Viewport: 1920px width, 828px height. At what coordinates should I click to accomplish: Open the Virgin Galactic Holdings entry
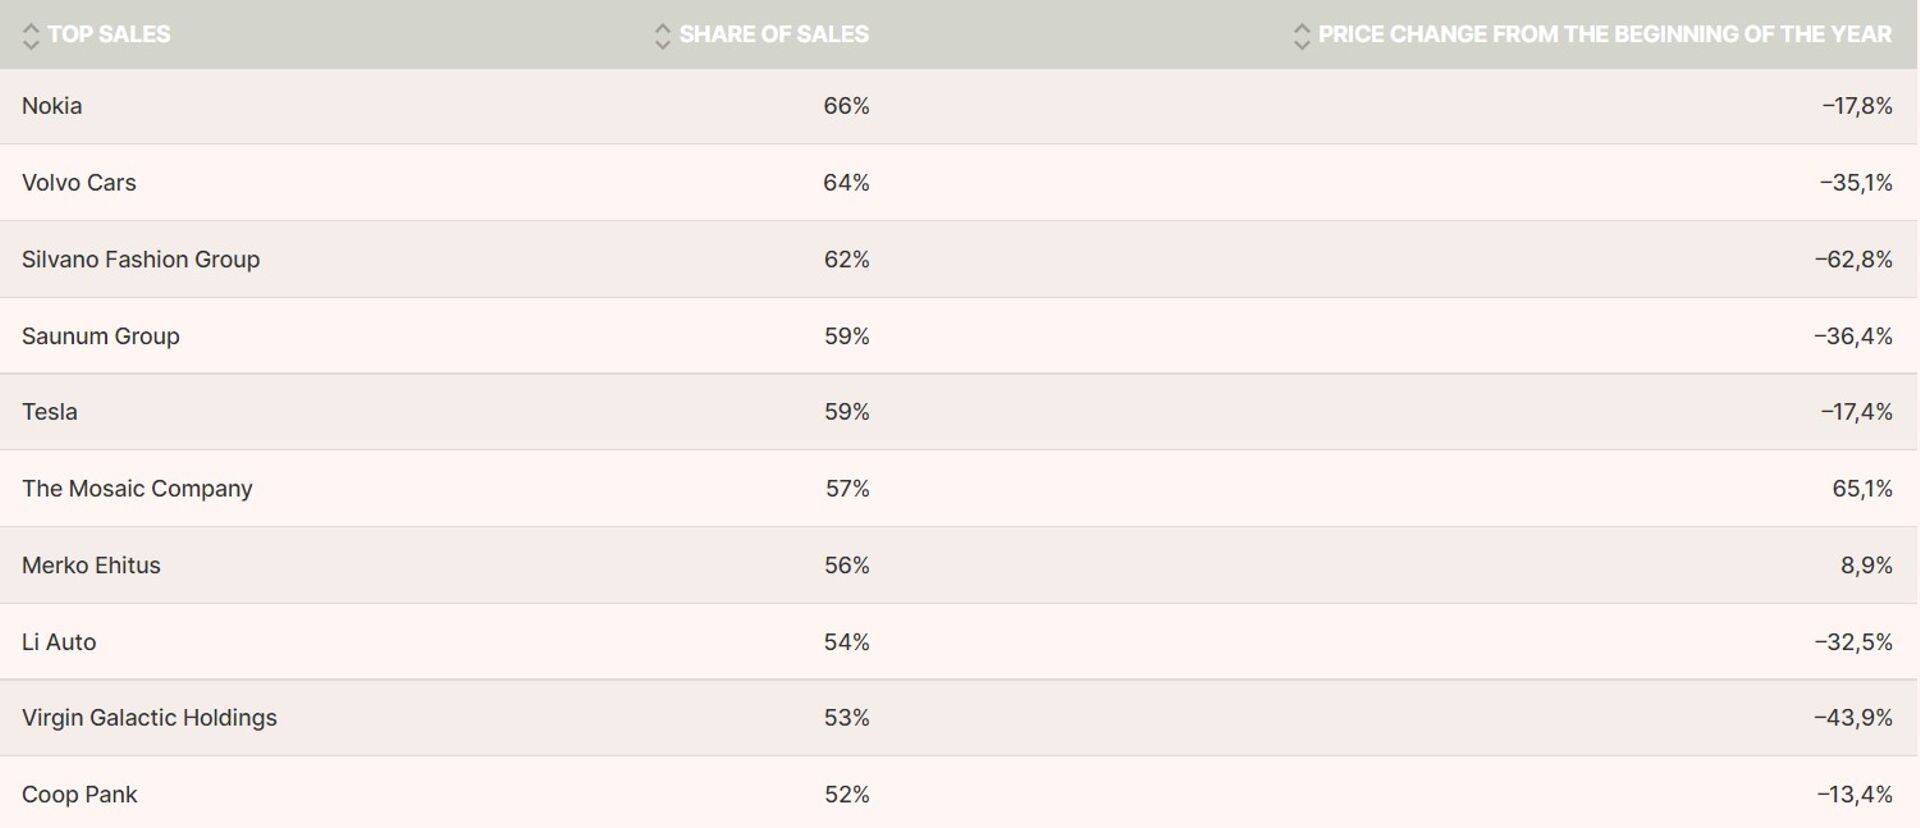click(x=149, y=718)
